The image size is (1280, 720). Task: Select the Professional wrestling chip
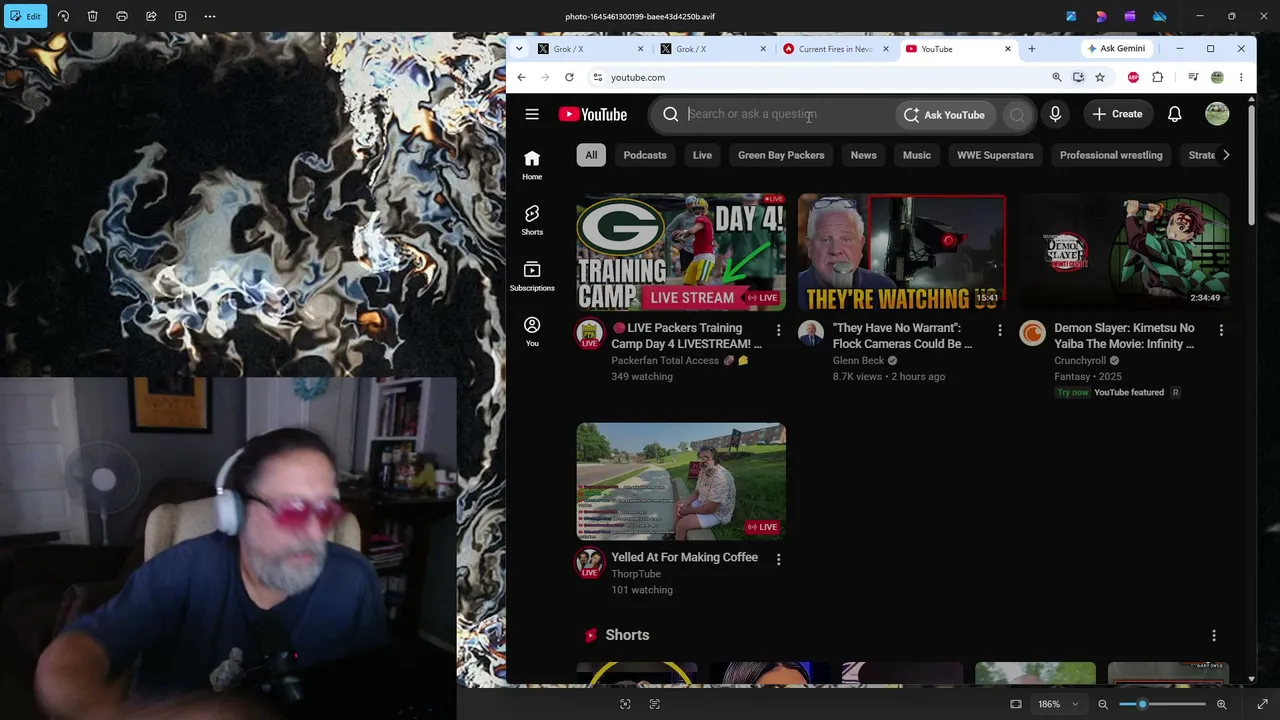tap(1111, 155)
